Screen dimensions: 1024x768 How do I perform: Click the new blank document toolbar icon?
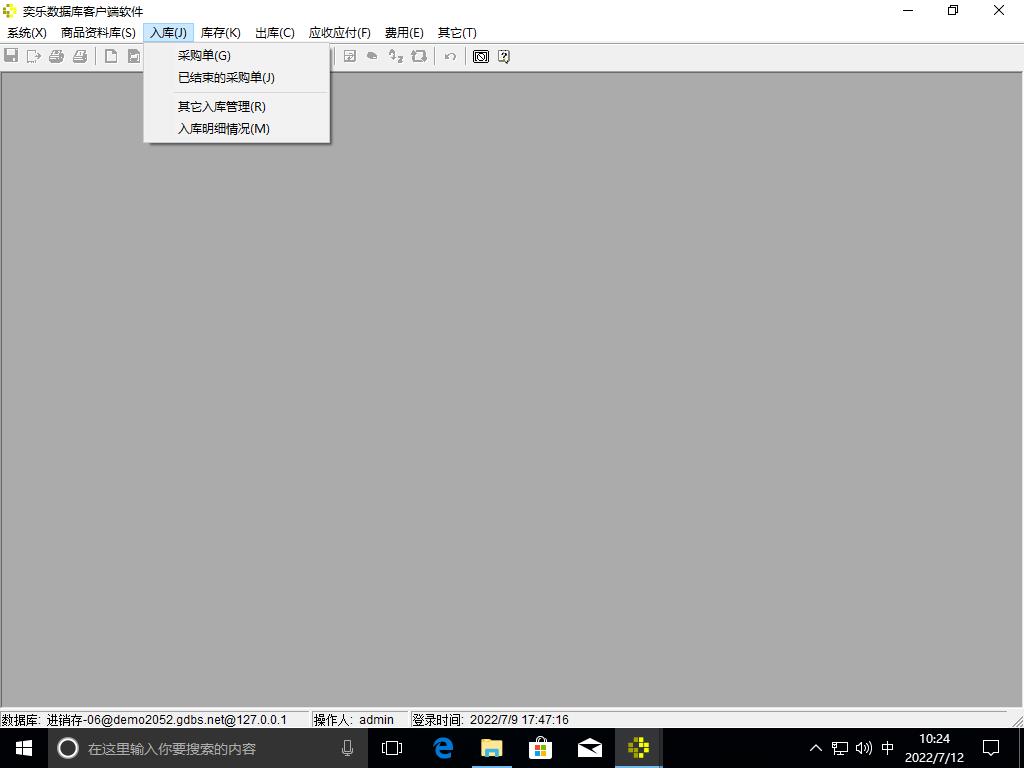pyautogui.click(x=111, y=56)
